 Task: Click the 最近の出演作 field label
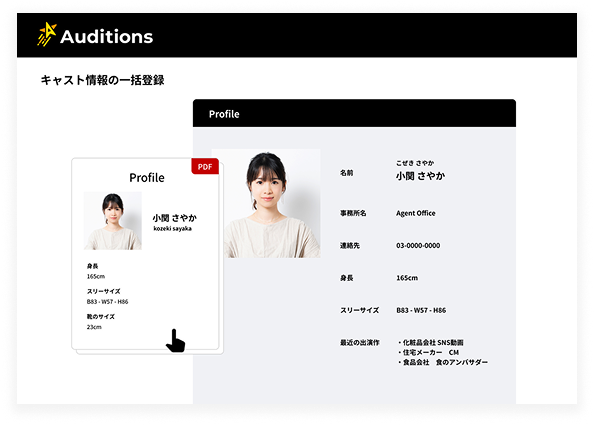(x=360, y=343)
